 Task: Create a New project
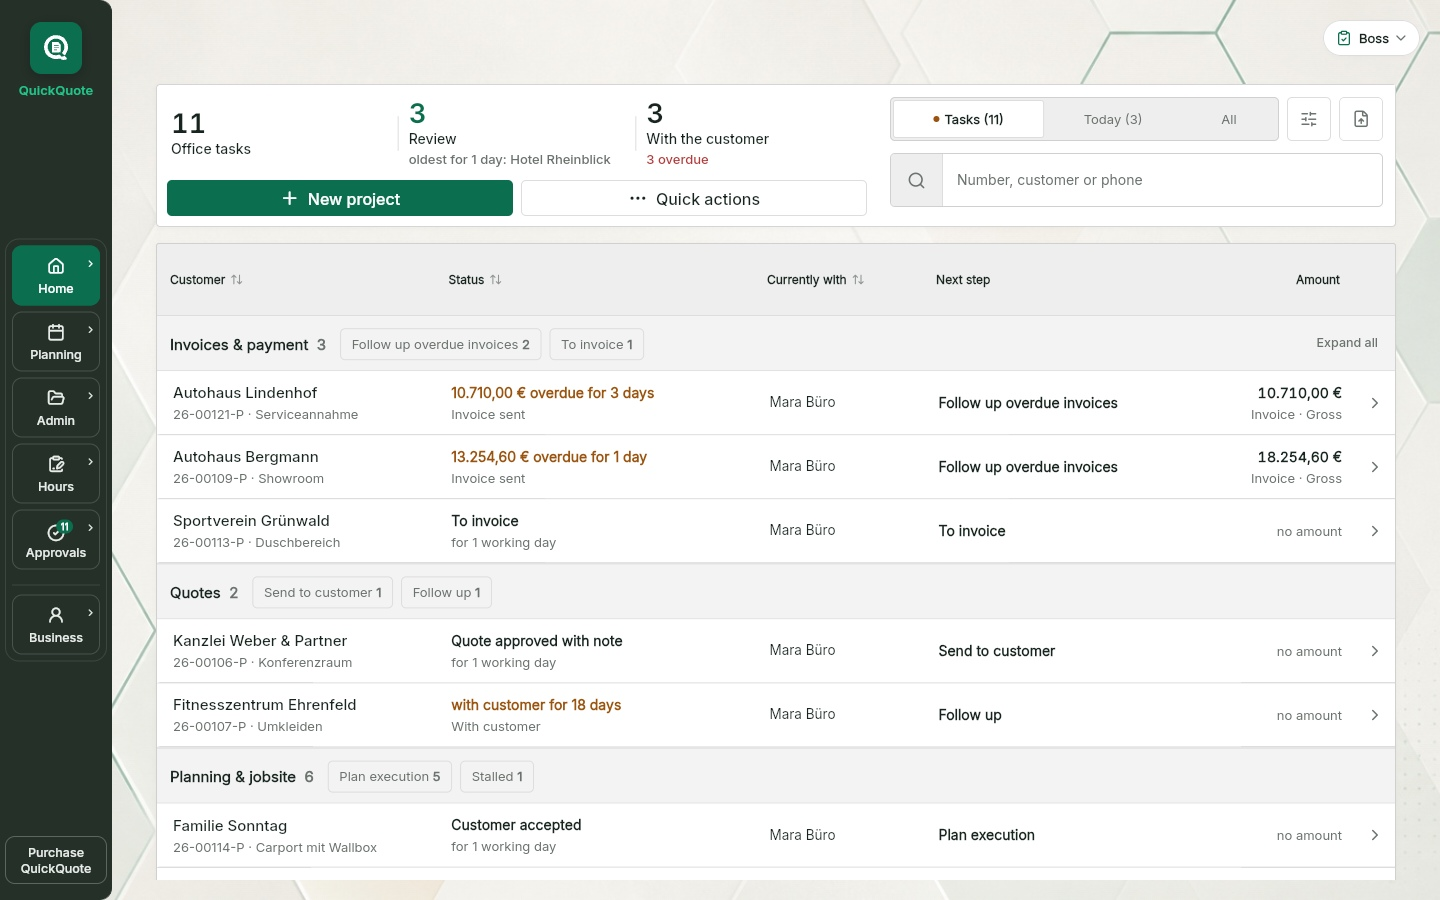pyautogui.click(x=340, y=198)
